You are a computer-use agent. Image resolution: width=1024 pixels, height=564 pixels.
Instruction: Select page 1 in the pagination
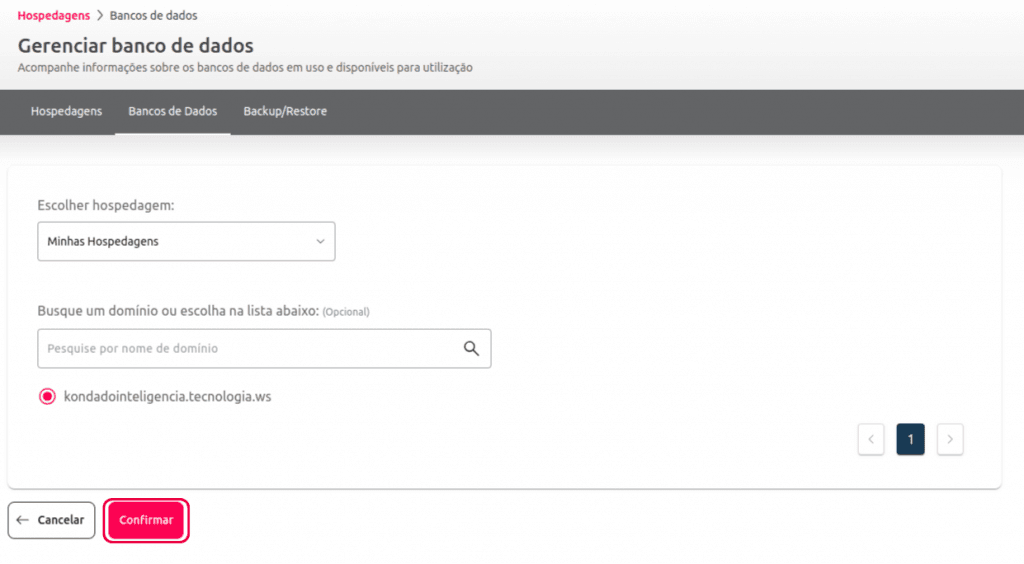[910, 439]
